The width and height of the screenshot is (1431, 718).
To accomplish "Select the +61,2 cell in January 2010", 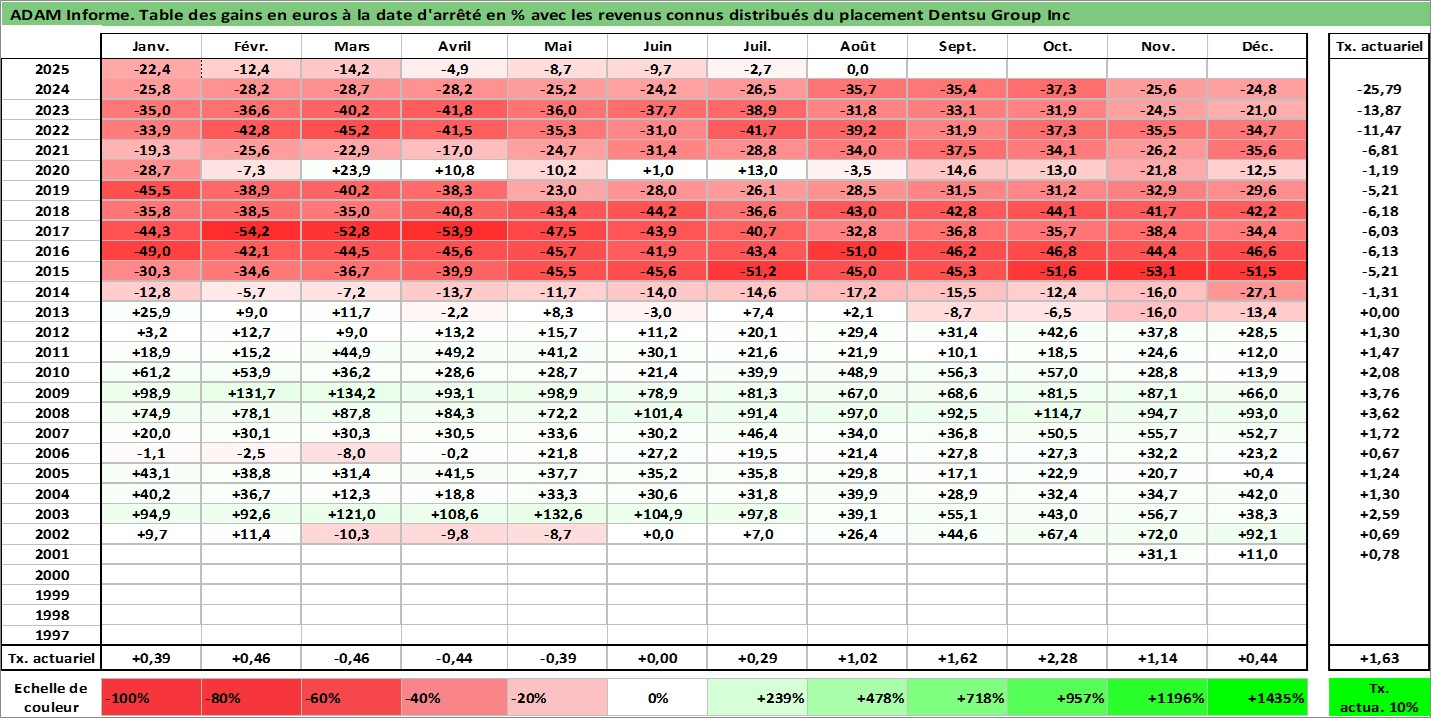I will (152, 372).
